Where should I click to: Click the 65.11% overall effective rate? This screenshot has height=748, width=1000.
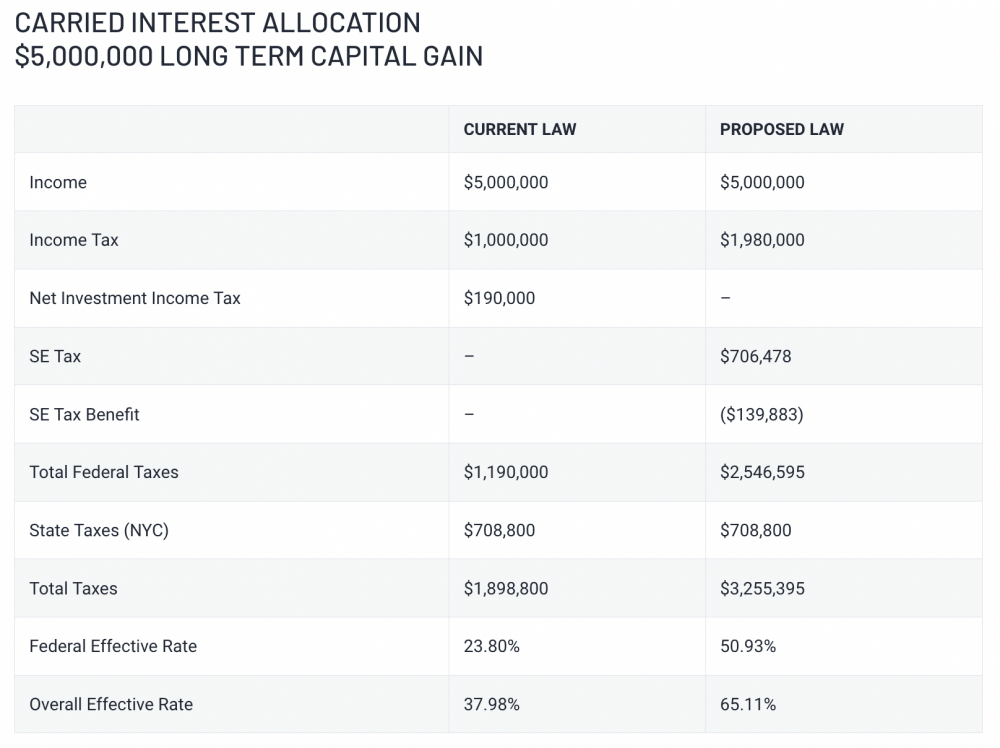pyautogui.click(x=748, y=704)
